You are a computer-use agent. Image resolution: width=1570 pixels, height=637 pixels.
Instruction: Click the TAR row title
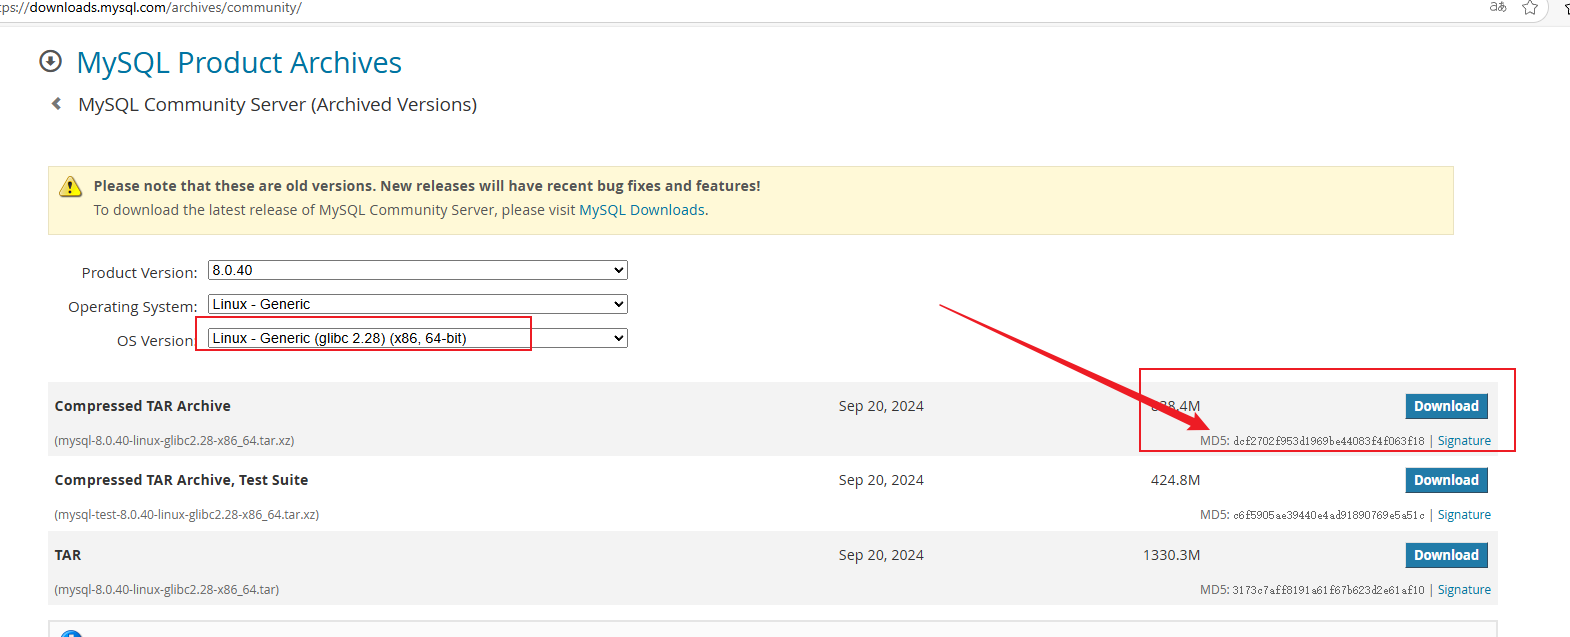[68, 555]
